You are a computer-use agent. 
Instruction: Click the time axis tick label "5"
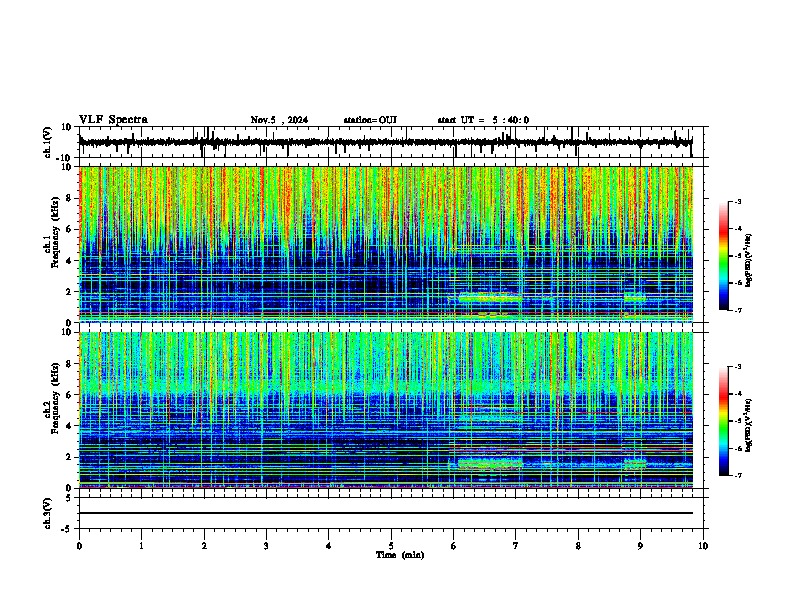[391, 546]
